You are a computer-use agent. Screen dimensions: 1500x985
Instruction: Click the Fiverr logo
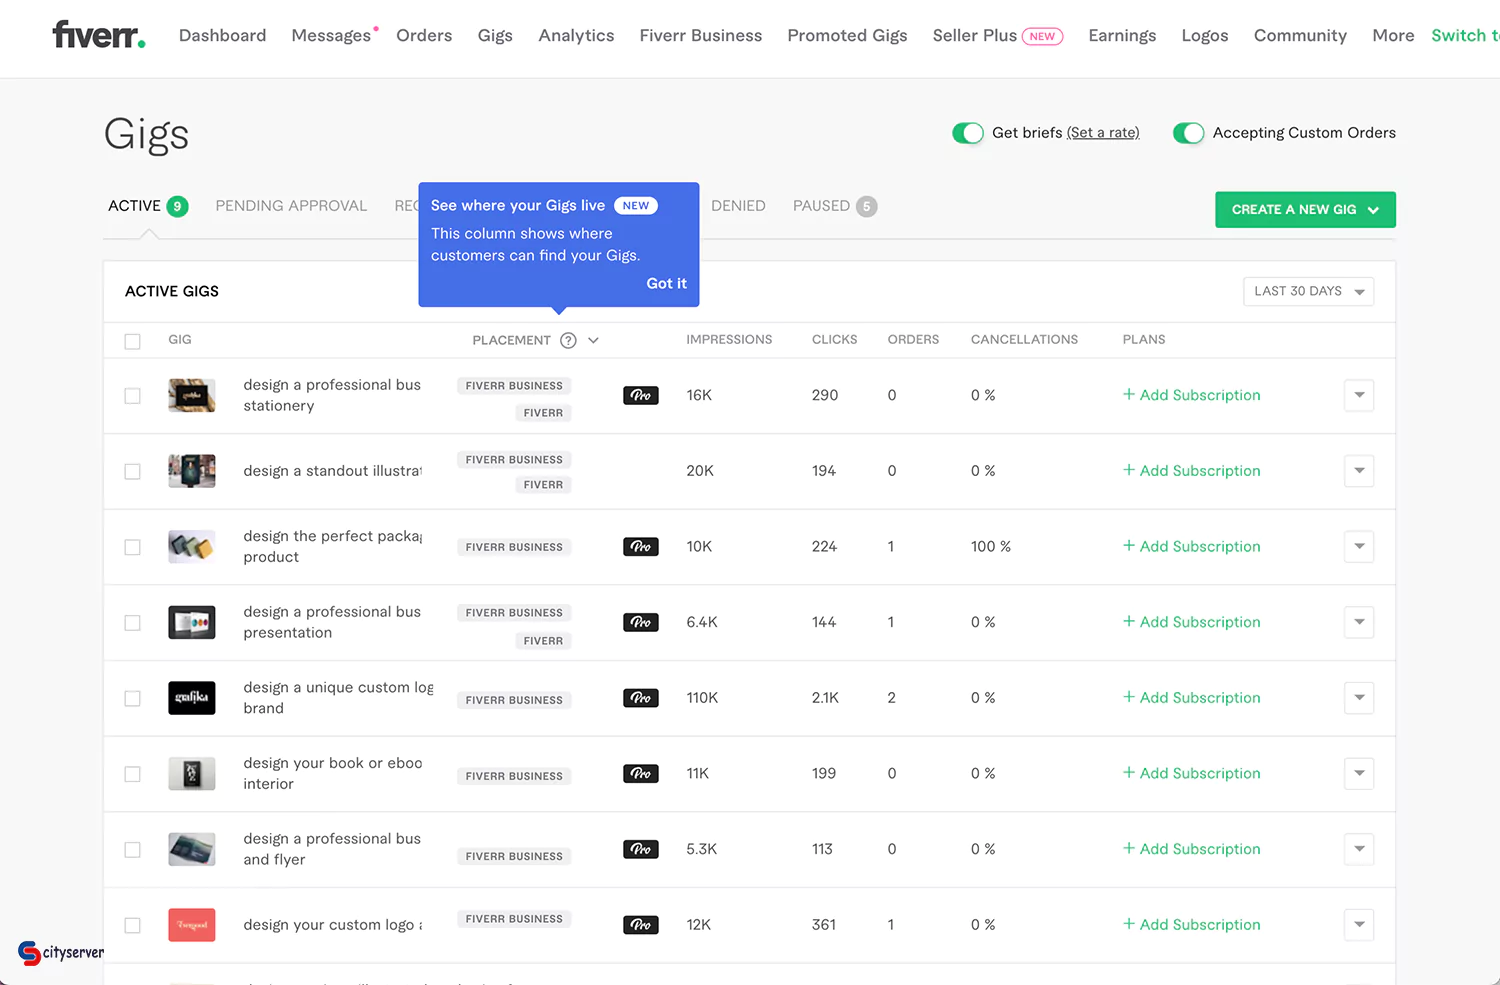99,35
